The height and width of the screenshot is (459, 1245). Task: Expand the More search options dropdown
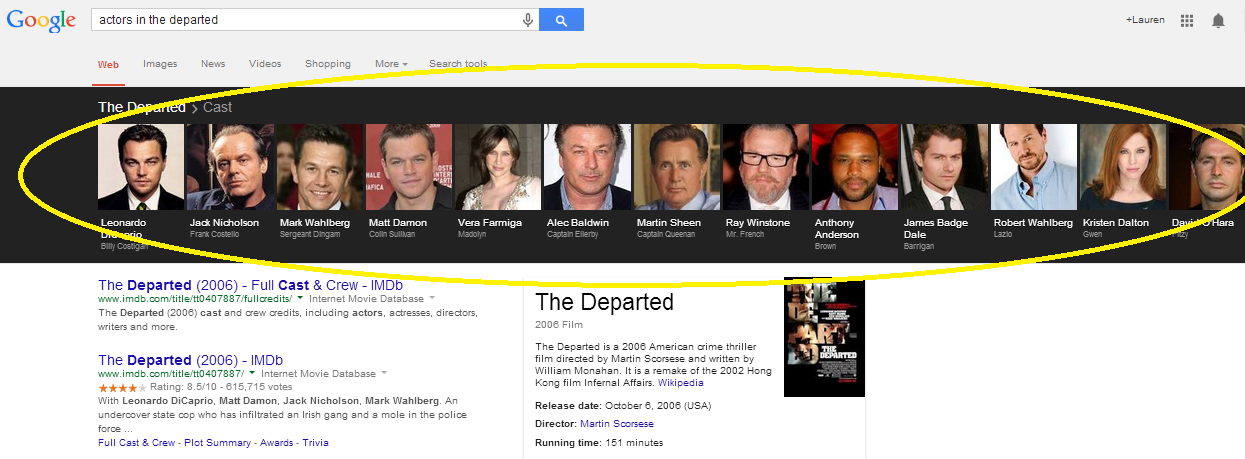391,64
